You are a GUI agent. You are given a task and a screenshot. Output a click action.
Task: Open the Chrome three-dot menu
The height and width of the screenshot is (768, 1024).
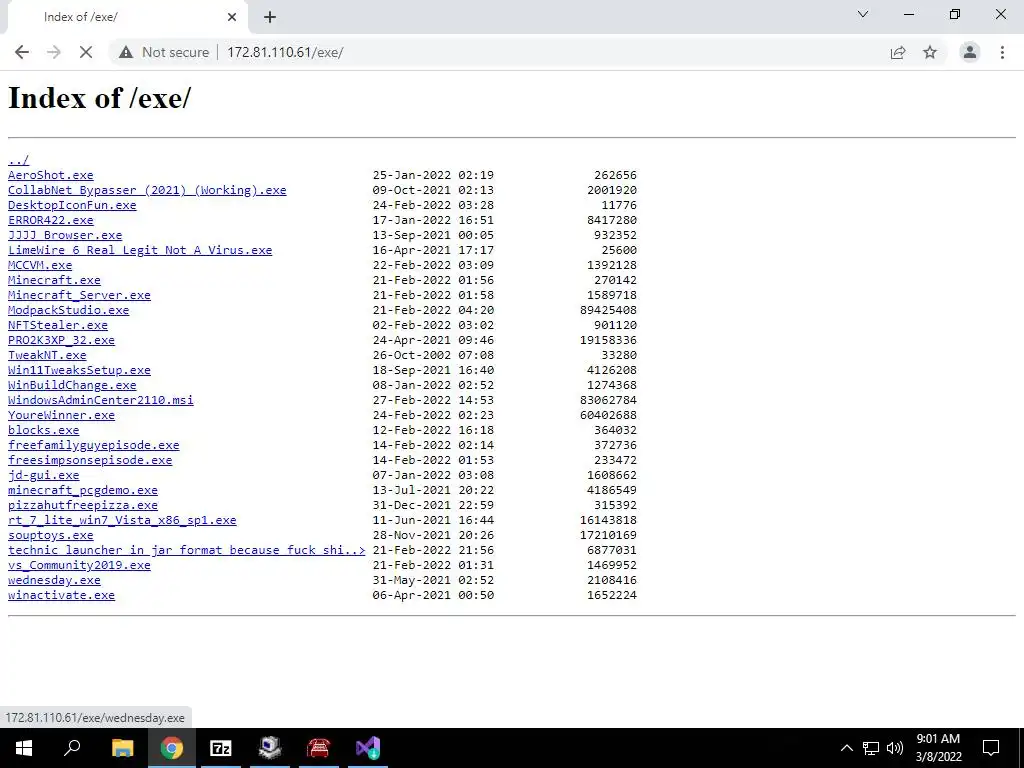coord(1002,52)
